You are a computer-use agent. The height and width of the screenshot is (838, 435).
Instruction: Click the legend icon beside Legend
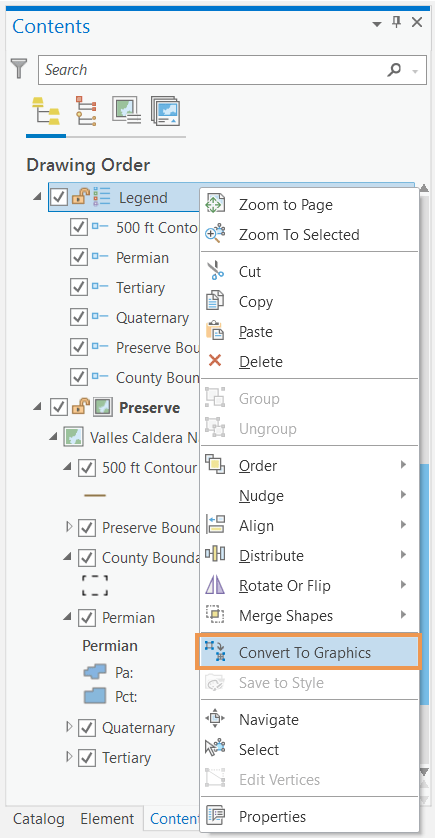click(x=102, y=198)
